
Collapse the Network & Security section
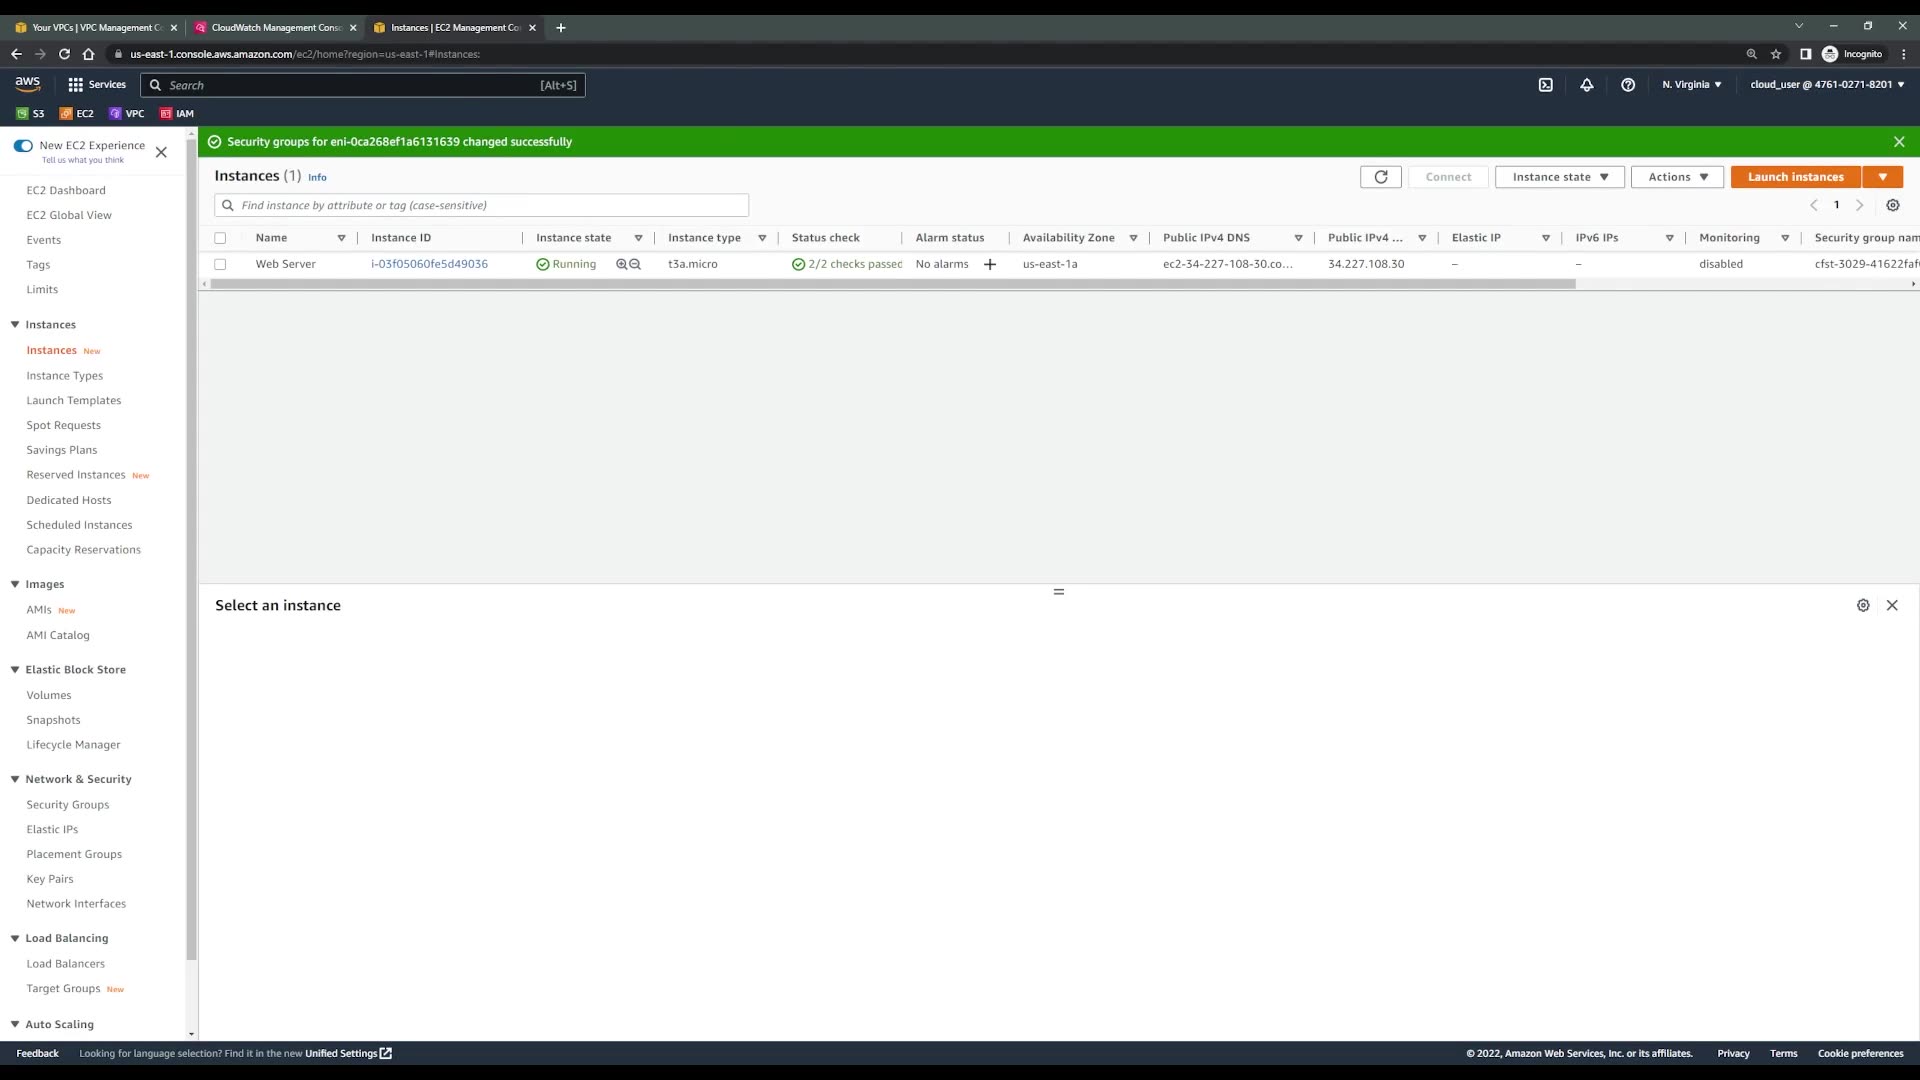15,779
